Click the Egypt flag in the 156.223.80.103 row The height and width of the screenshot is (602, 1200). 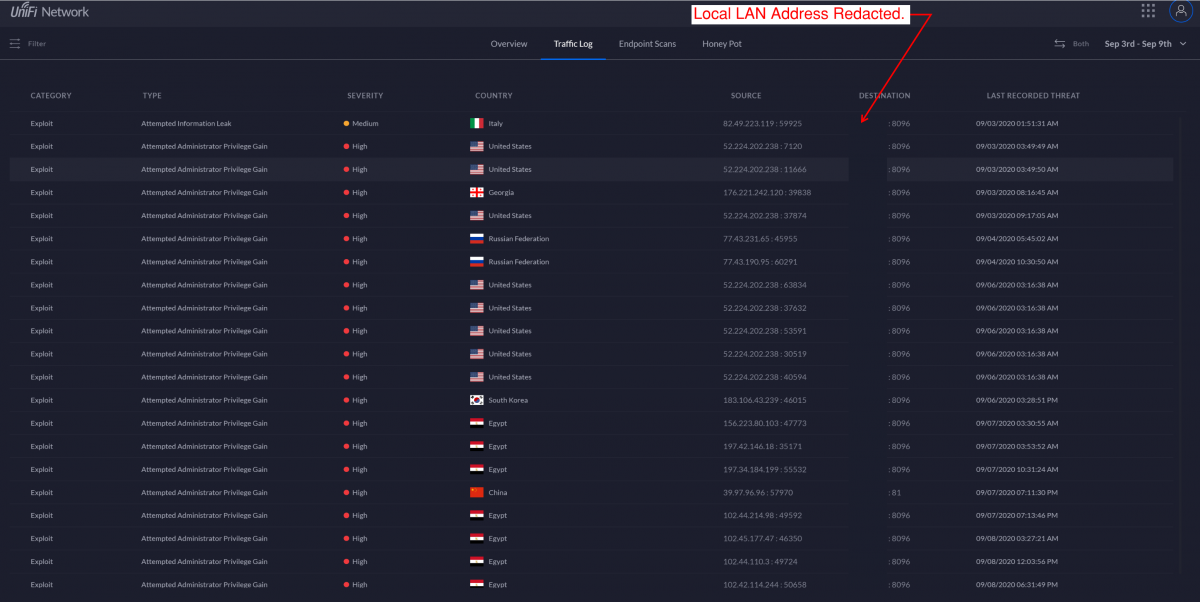coord(477,423)
